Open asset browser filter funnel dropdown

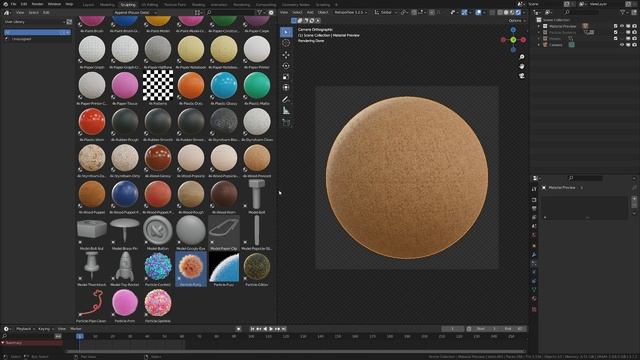point(260,13)
